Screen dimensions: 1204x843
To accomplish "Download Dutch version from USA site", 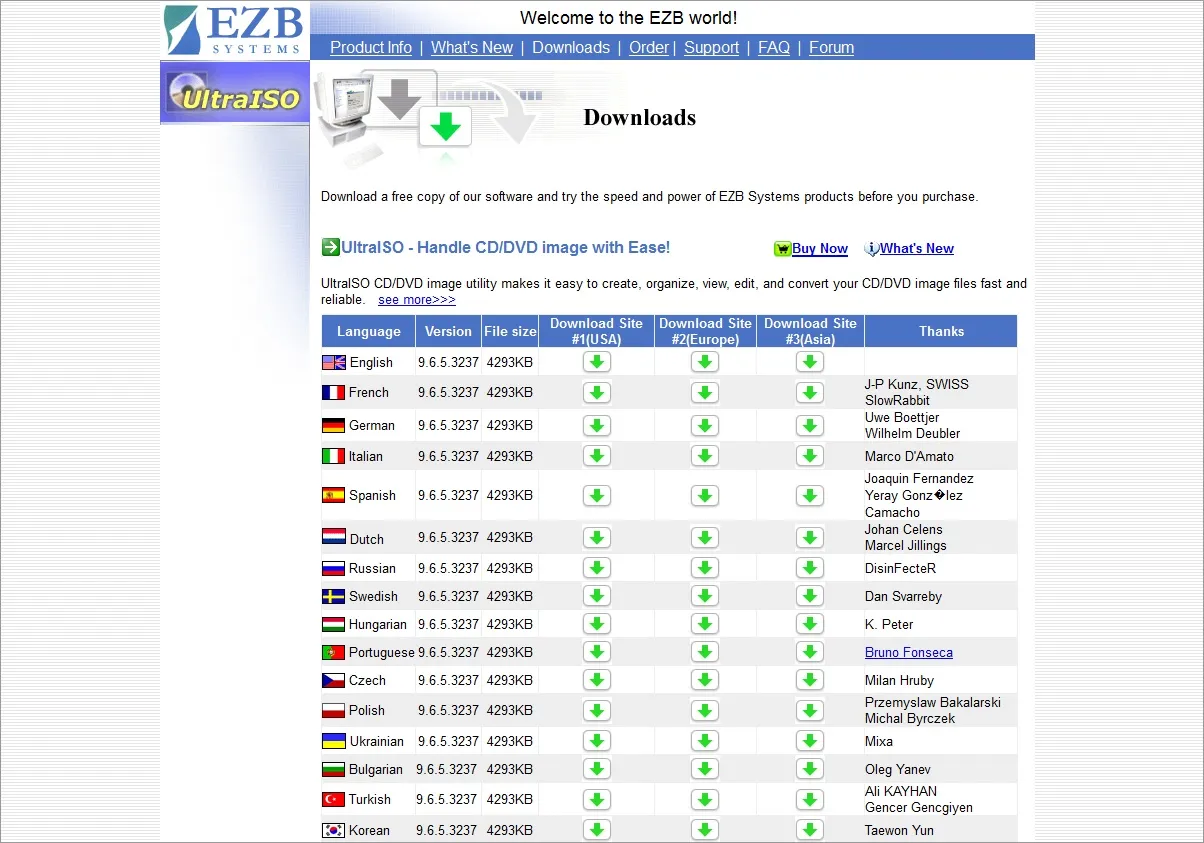I will click(x=597, y=537).
